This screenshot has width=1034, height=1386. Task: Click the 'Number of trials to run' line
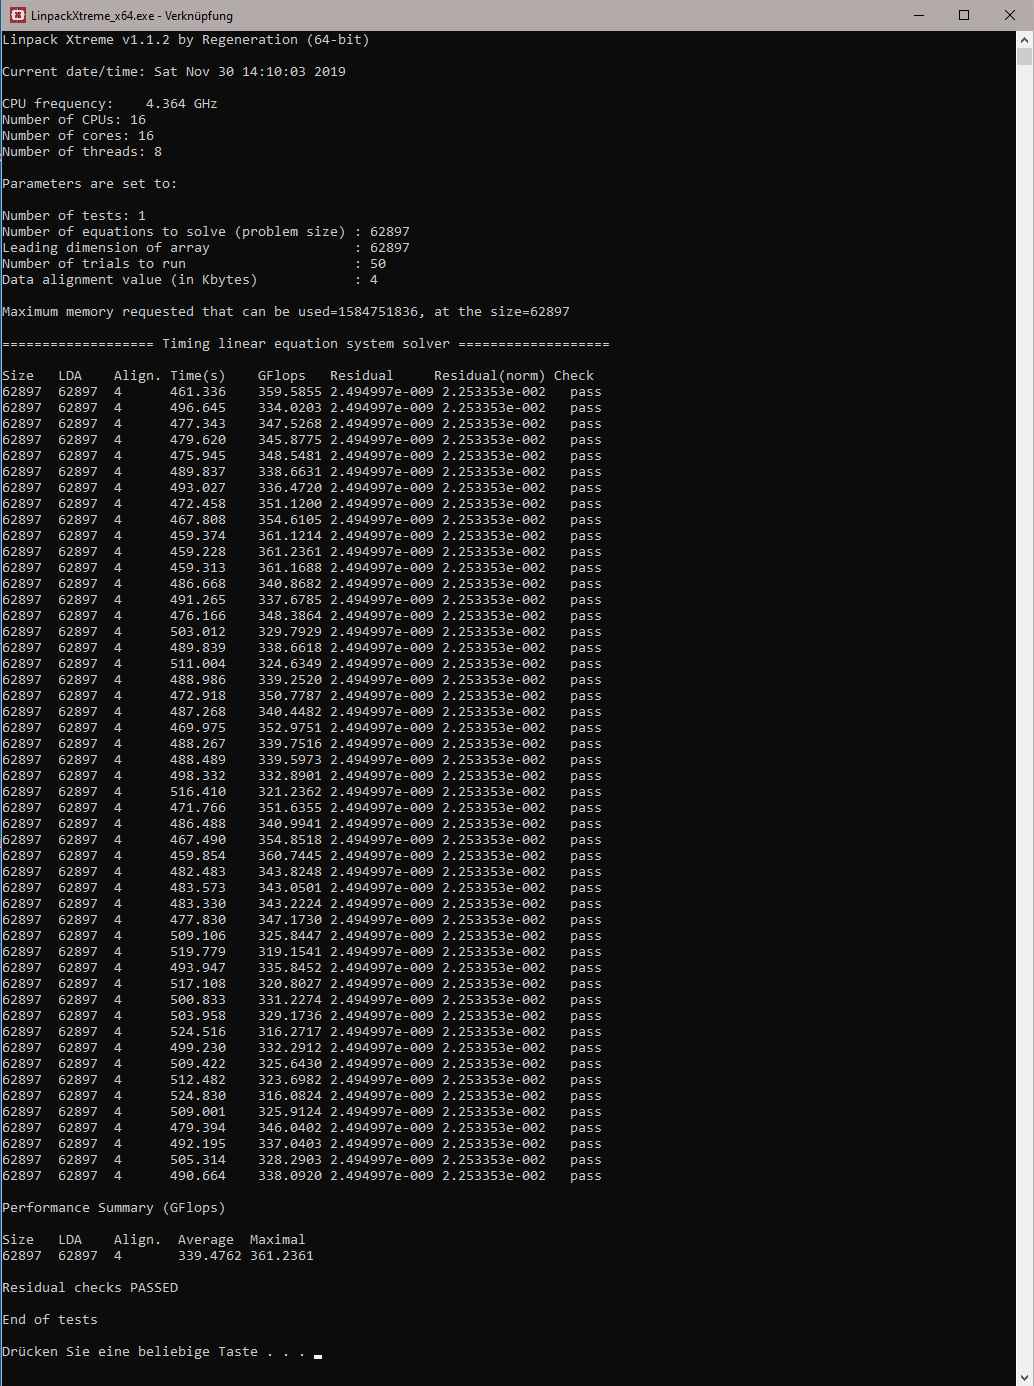194,264
